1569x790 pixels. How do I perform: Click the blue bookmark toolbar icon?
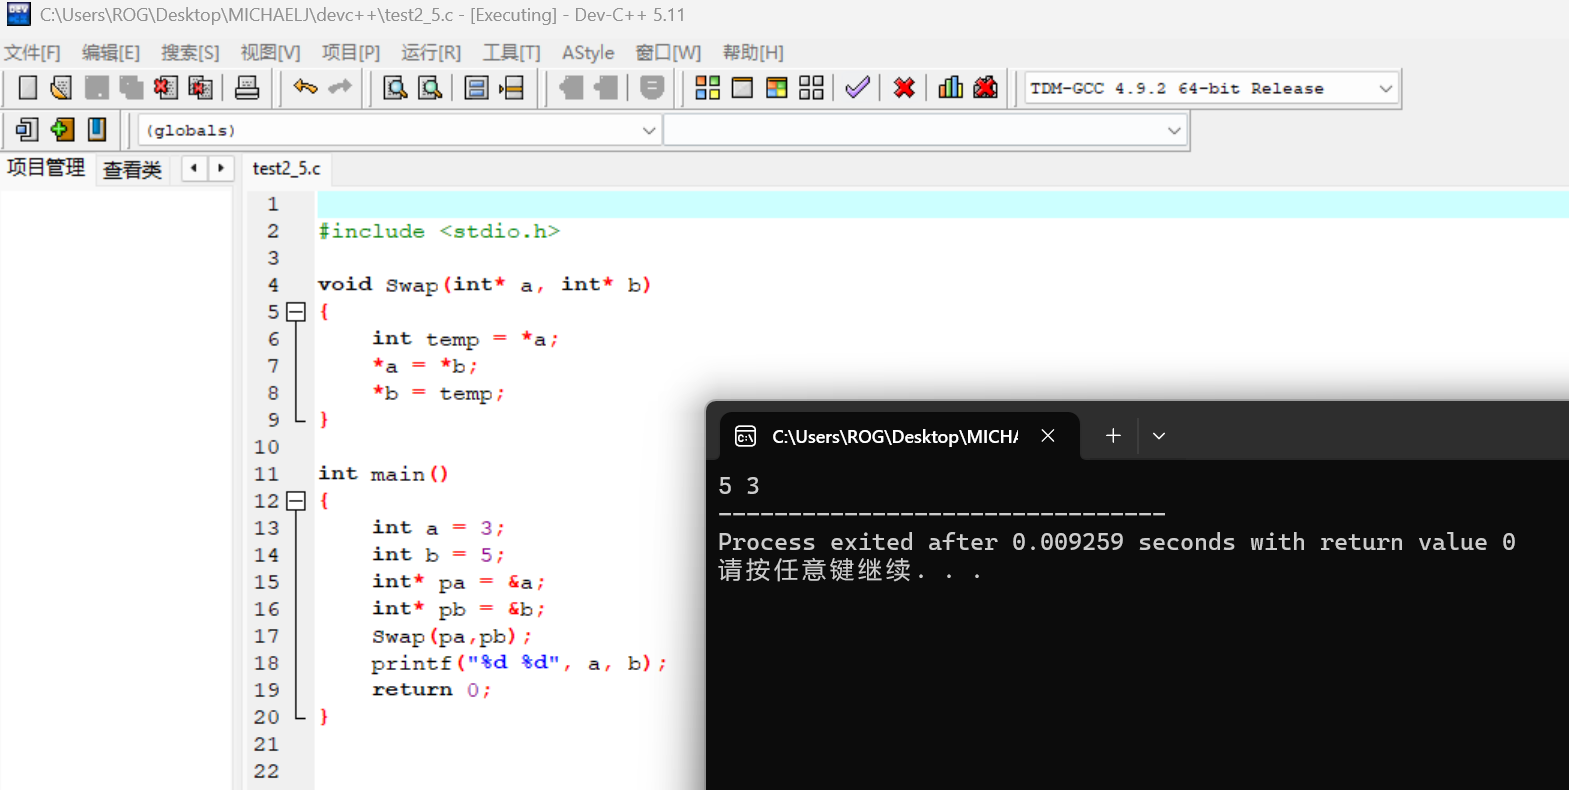pos(97,129)
